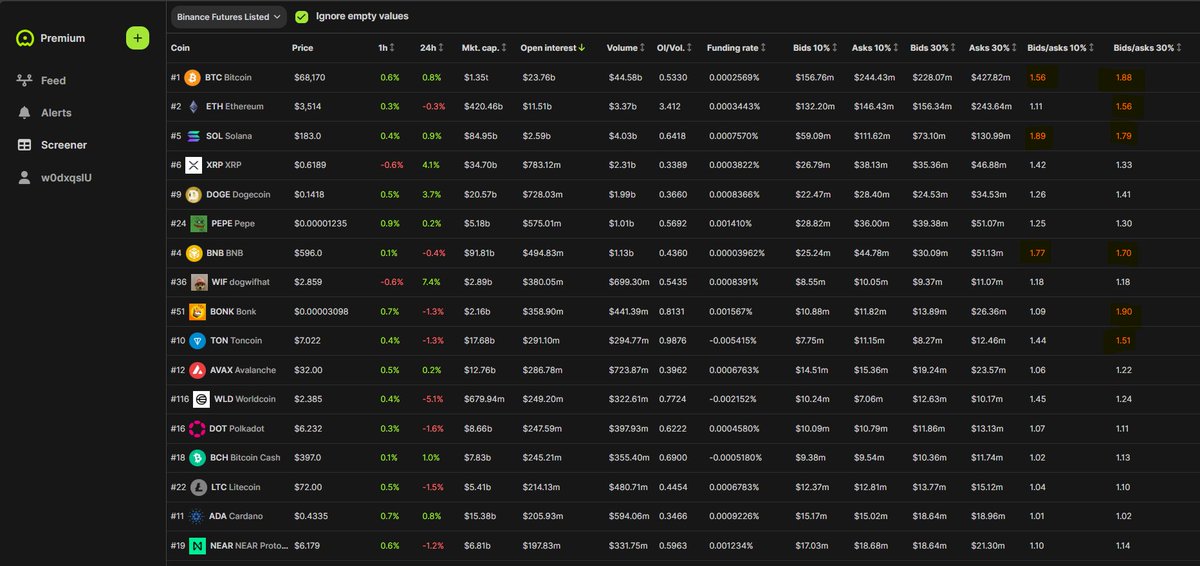The height and width of the screenshot is (566, 1200).
Task: Click the Screener table icon
Action: click(25, 145)
